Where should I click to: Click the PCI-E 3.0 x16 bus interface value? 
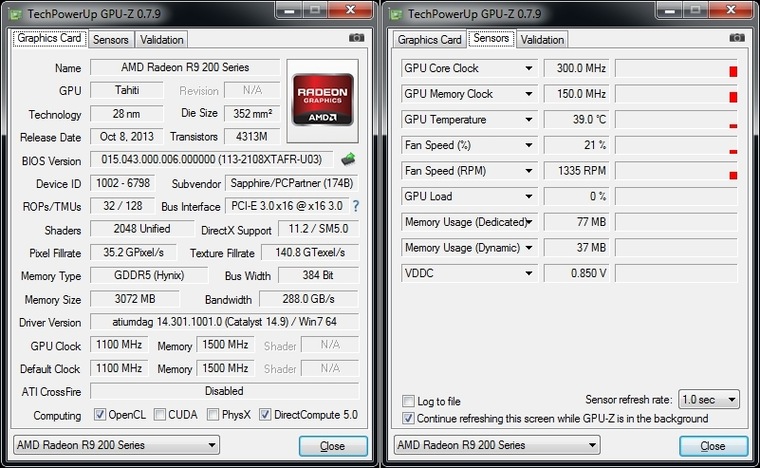[287, 206]
